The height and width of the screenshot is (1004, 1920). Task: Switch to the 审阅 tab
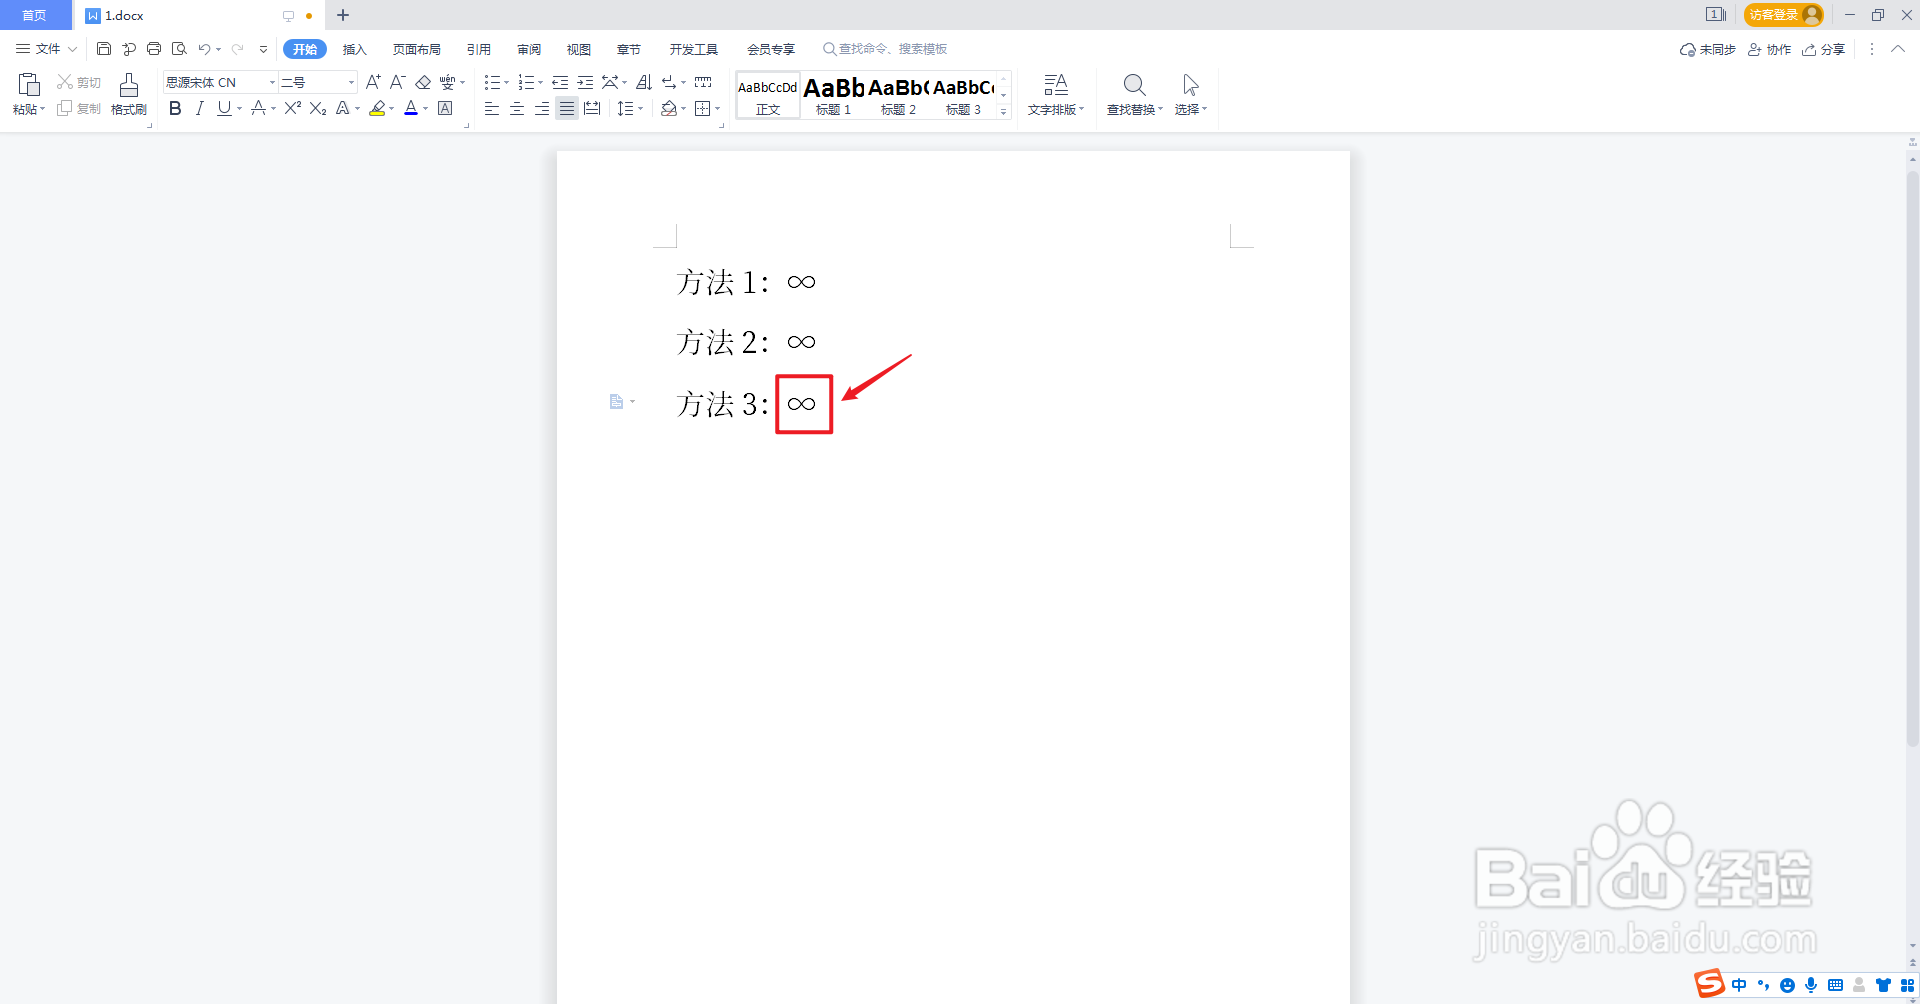(529, 49)
